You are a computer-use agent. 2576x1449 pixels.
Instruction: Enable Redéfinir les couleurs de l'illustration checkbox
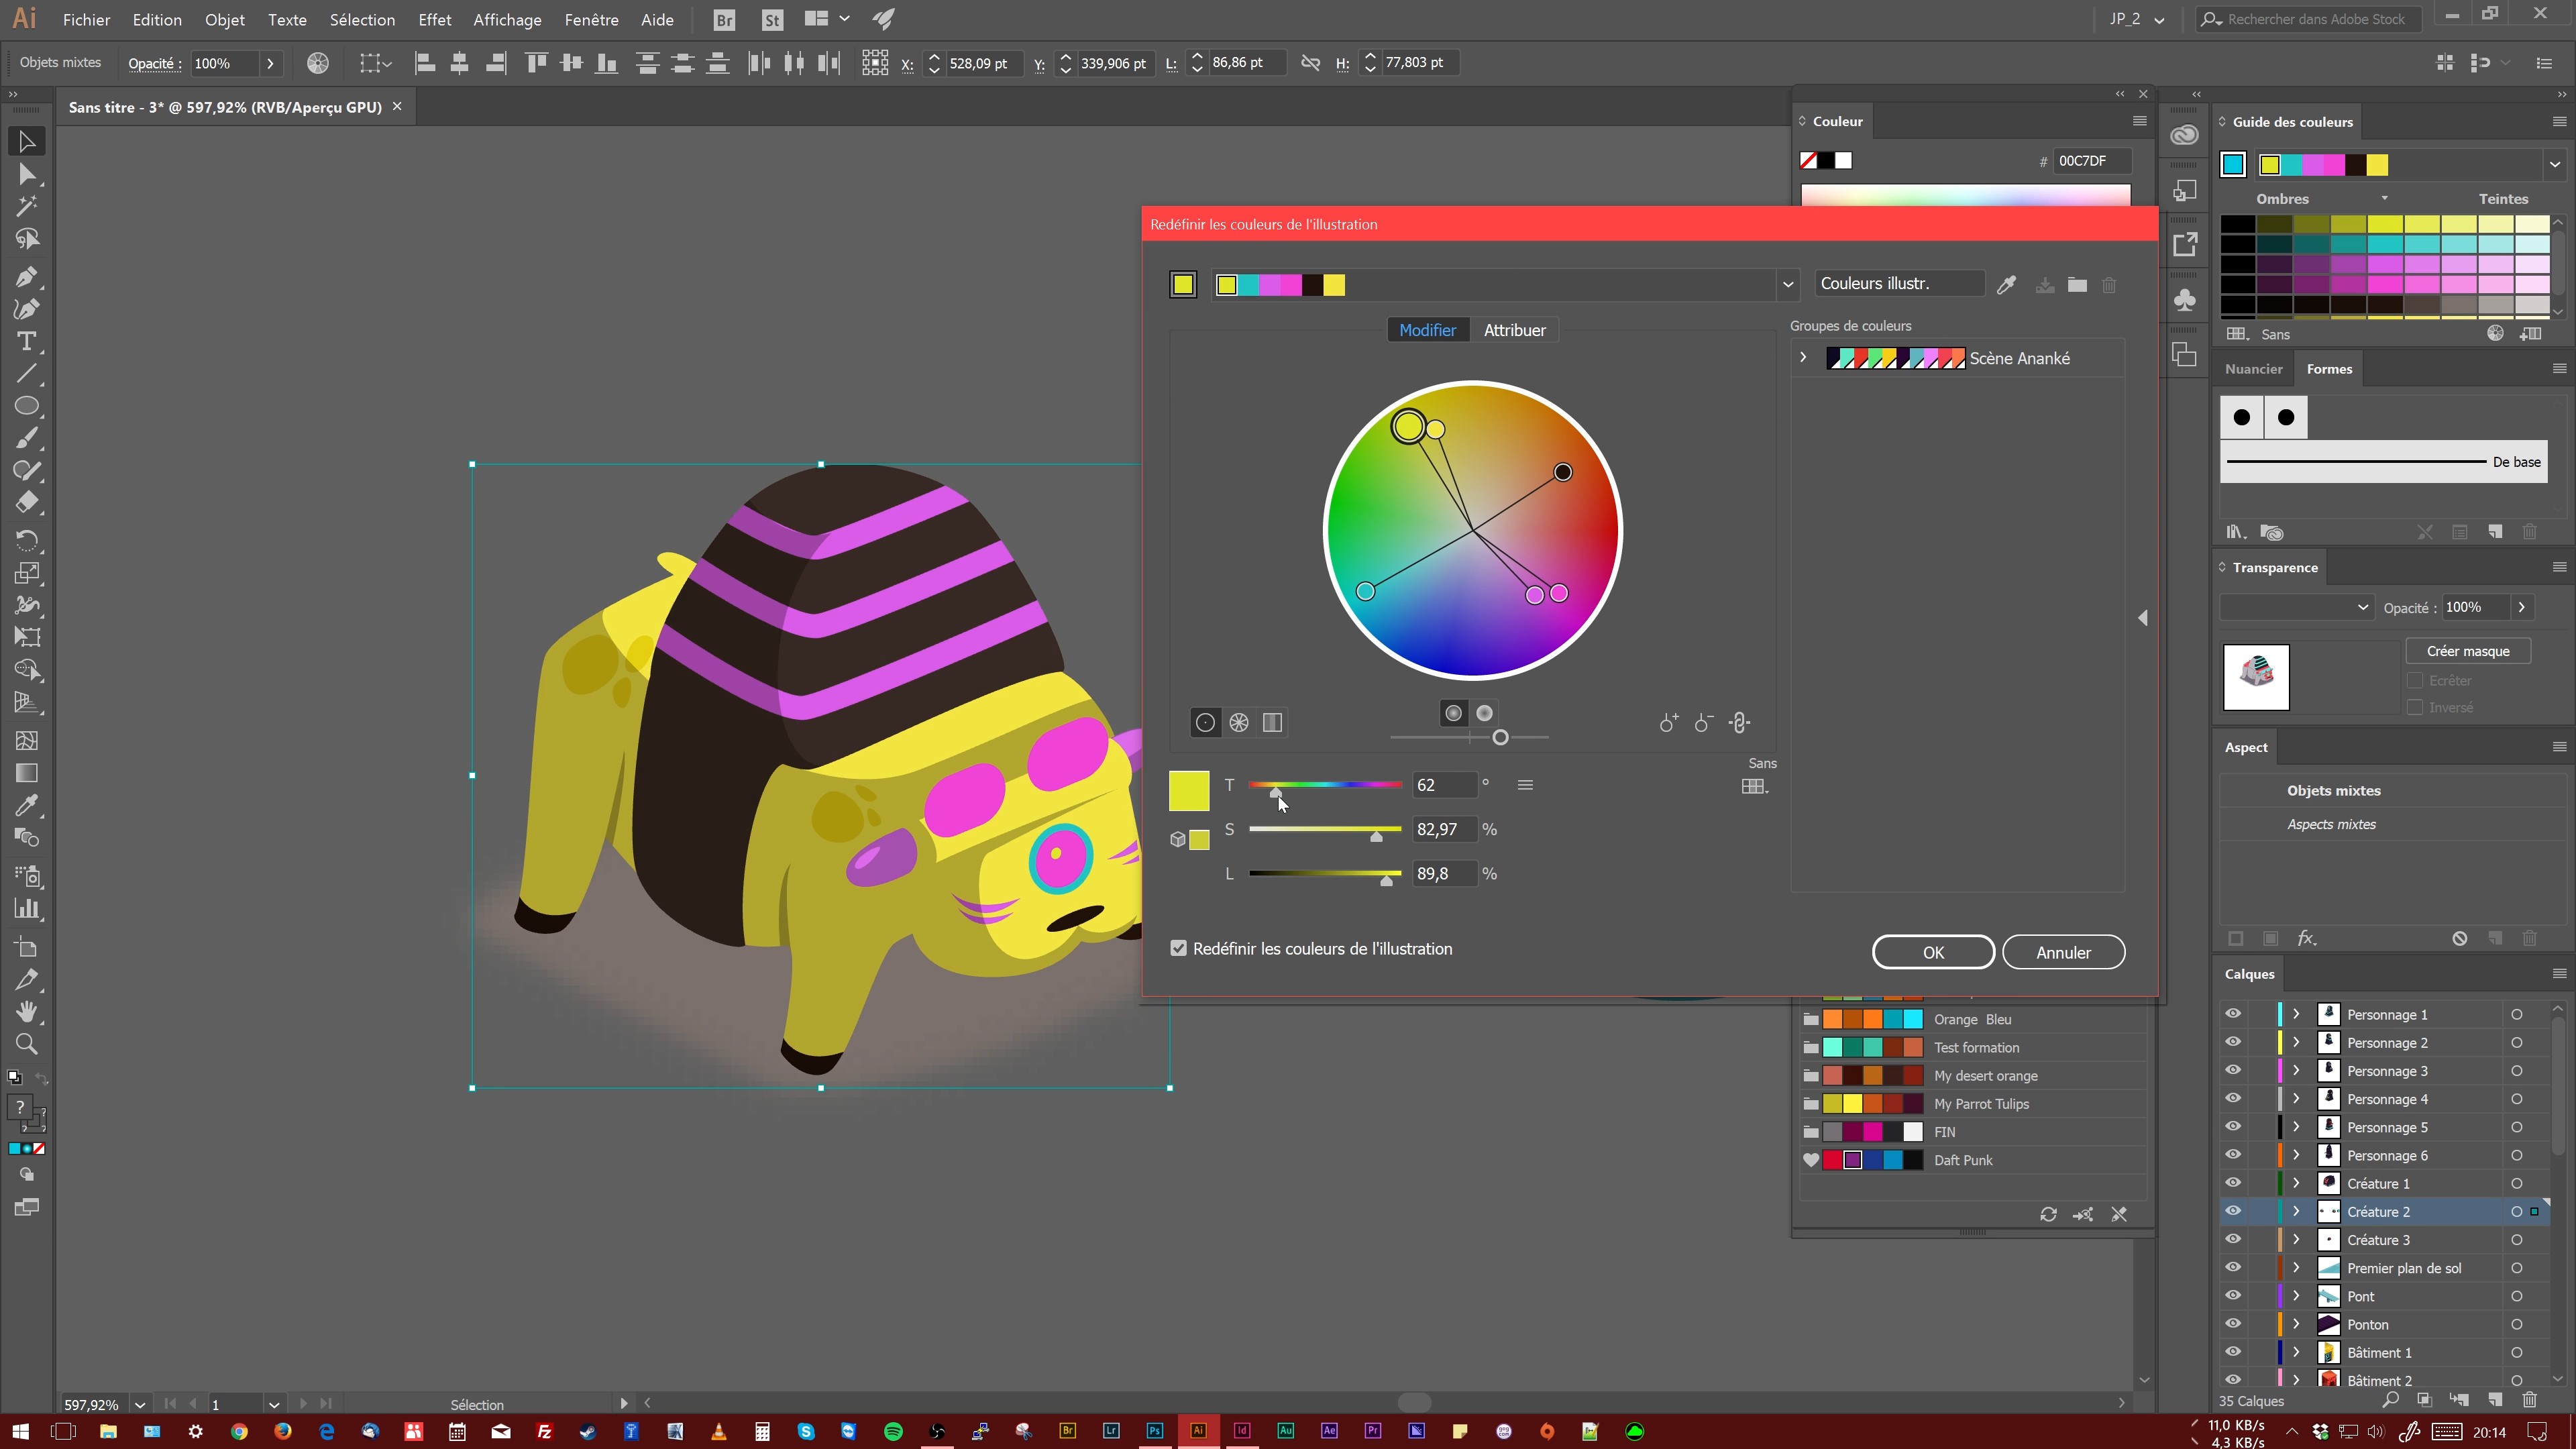point(1178,949)
